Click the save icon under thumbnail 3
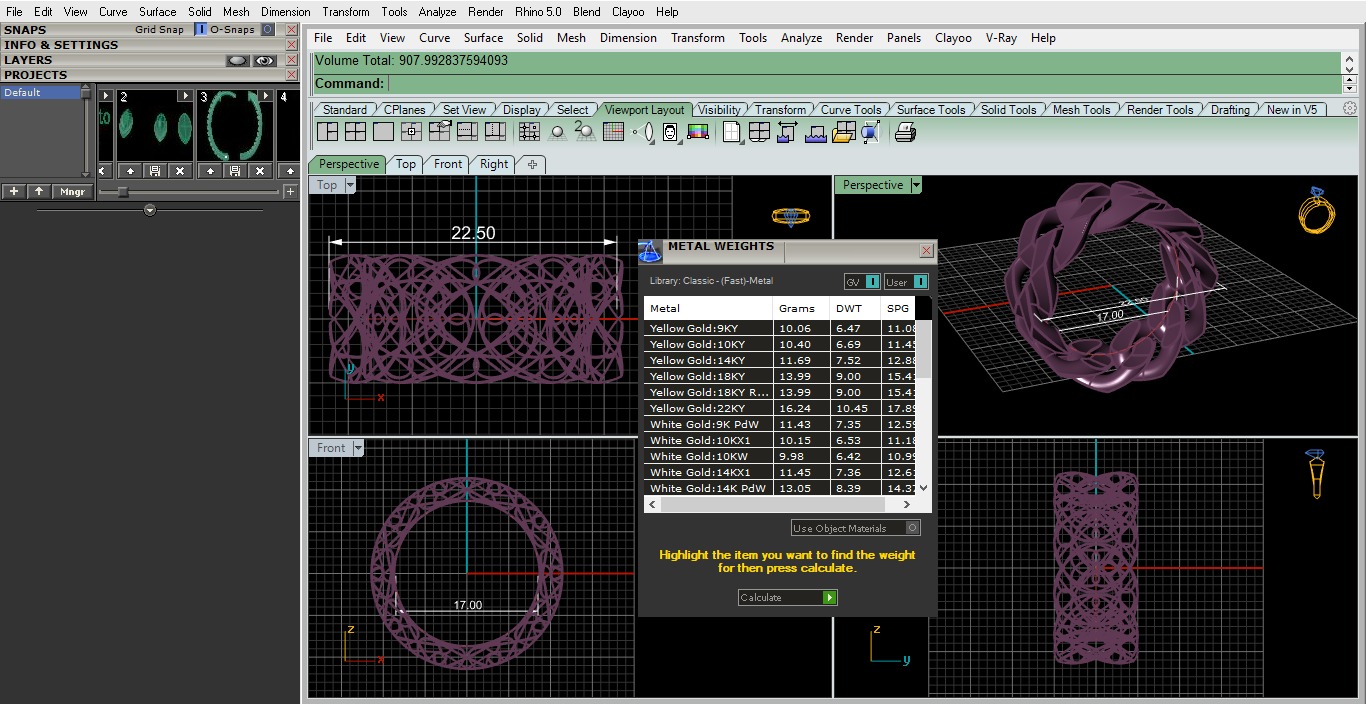The width and height of the screenshot is (1366, 704). coord(235,171)
